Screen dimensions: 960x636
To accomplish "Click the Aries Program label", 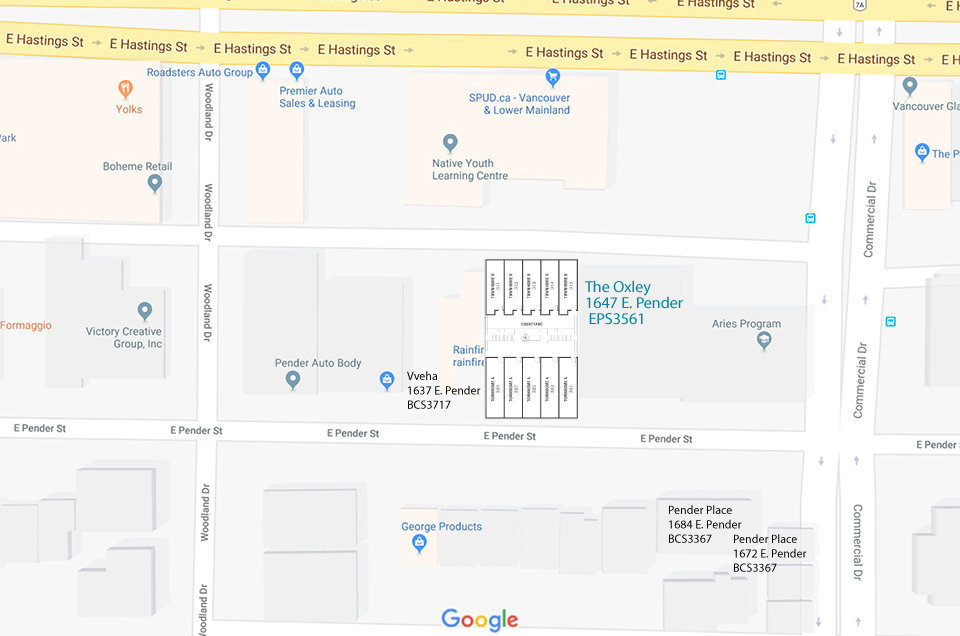I will [x=746, y=324].
